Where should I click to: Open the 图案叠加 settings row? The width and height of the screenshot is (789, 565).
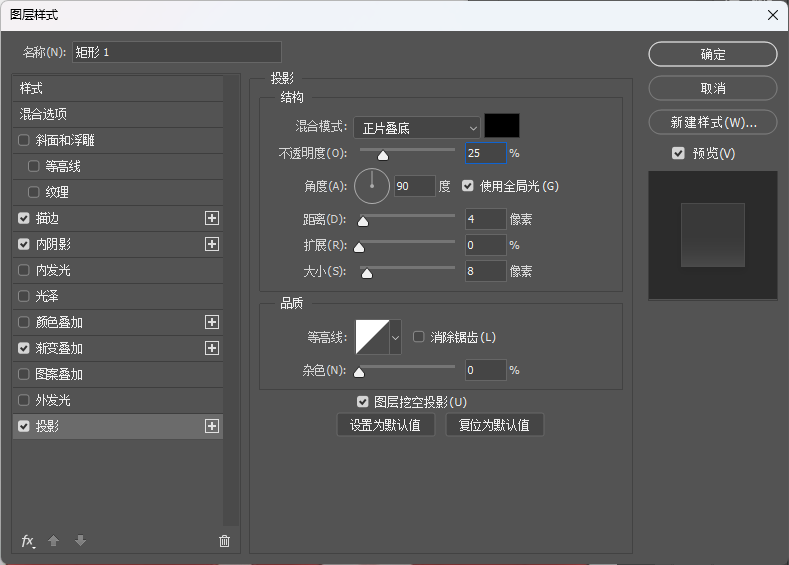click(118, 374)
